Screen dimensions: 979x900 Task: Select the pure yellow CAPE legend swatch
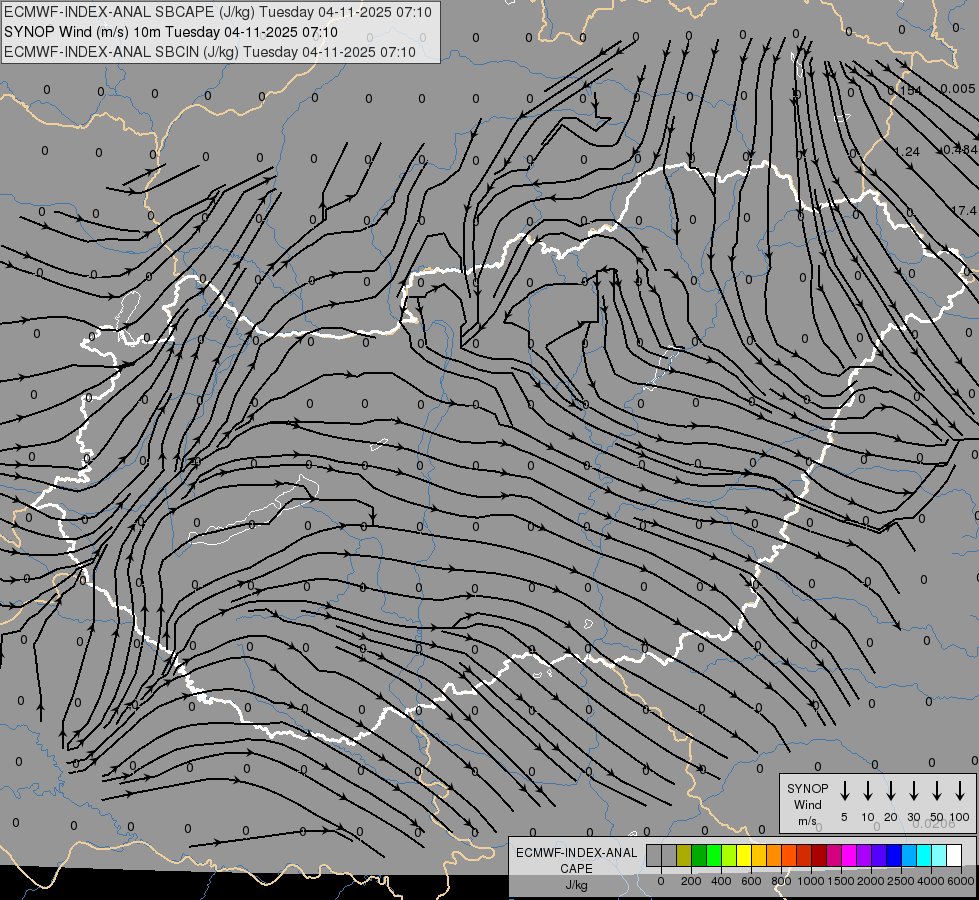coord(744,856)
